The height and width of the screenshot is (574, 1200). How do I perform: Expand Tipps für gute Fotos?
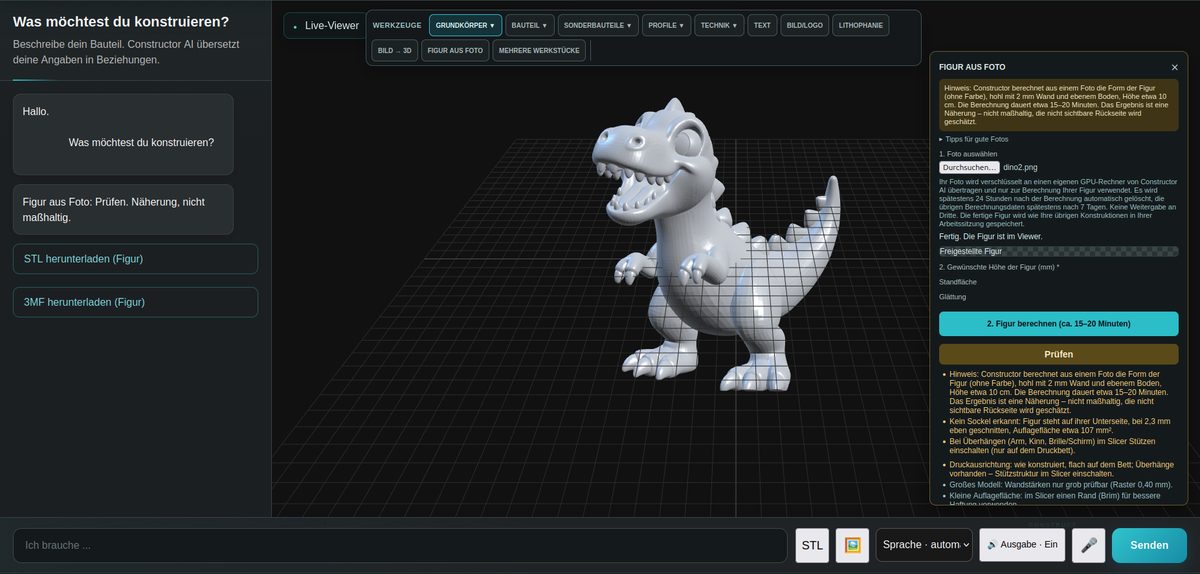coord(974,139)
